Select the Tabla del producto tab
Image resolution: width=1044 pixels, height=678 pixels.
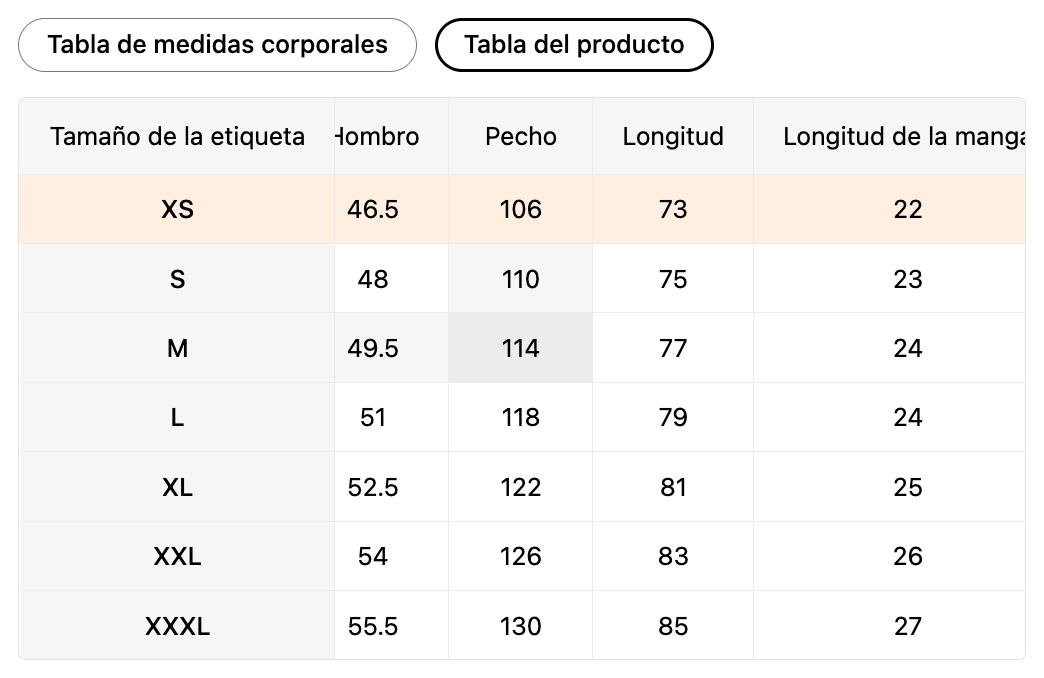(x=574, y=45)
